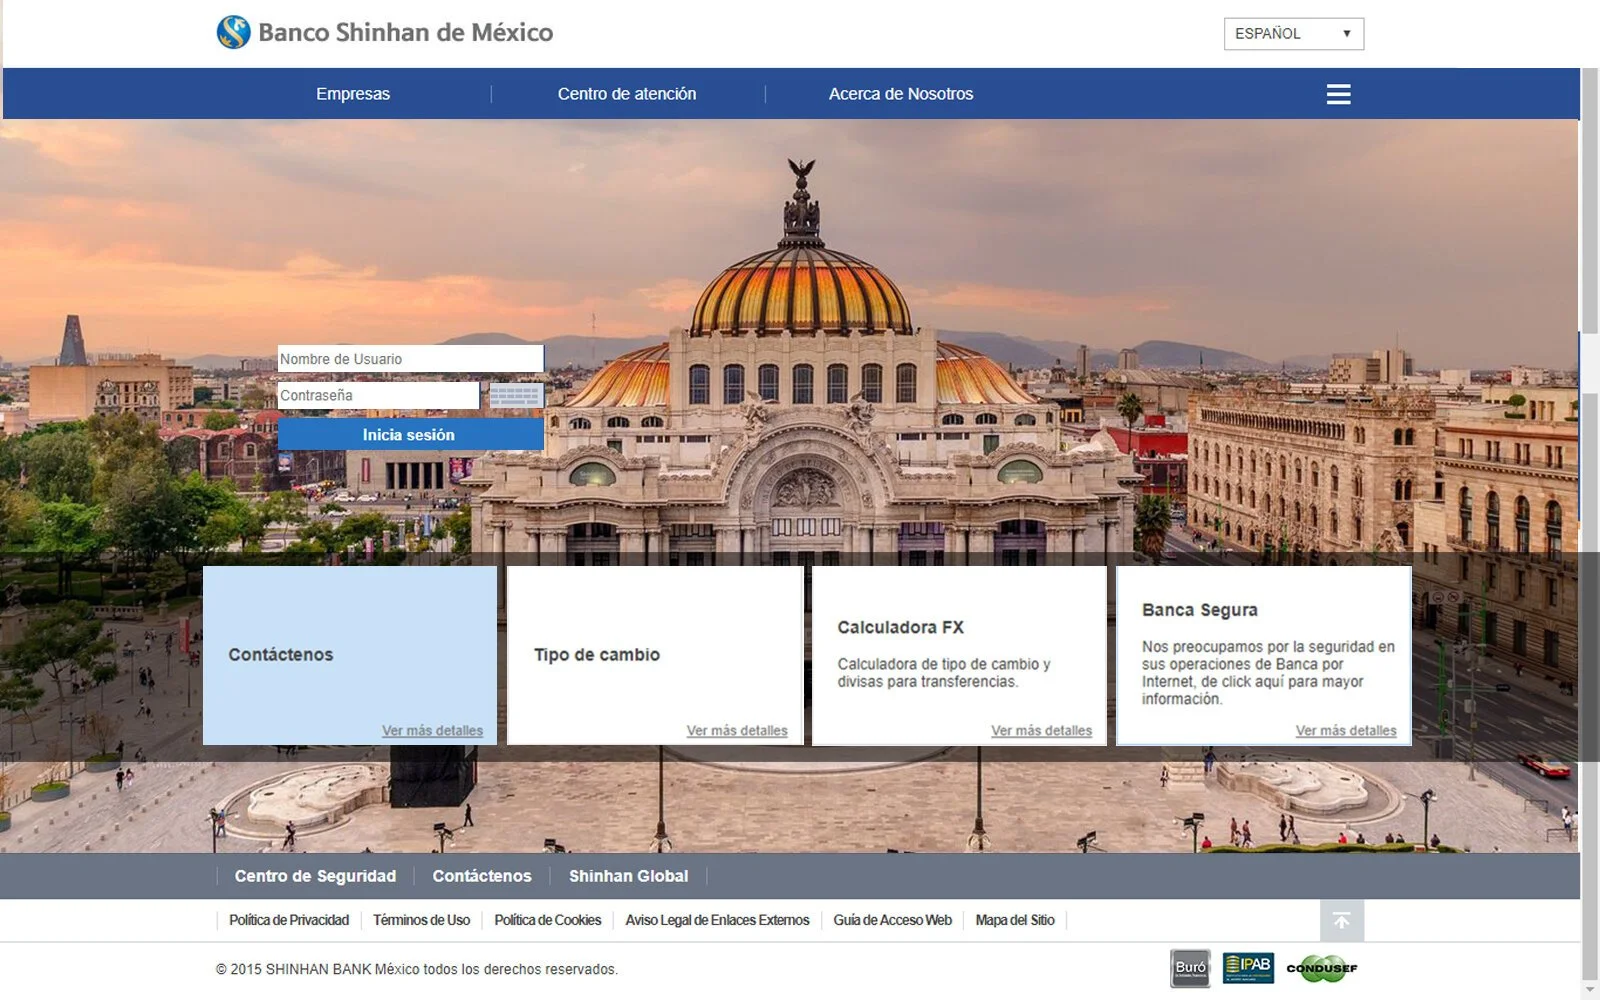
Task: Open Política de Privacidad link
Action: click(289, 920)
